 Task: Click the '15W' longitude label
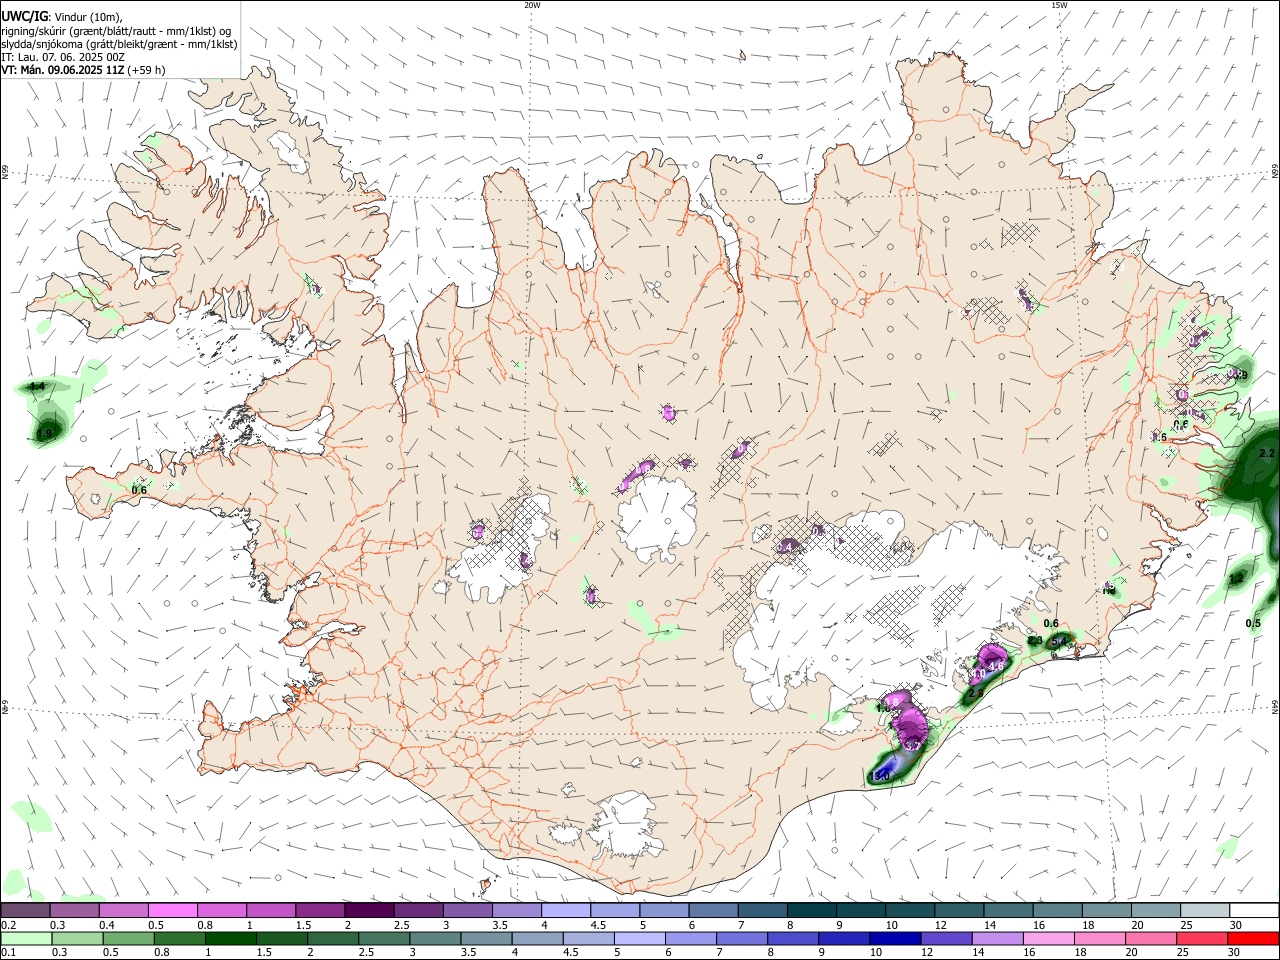(x=1059, y=5)
